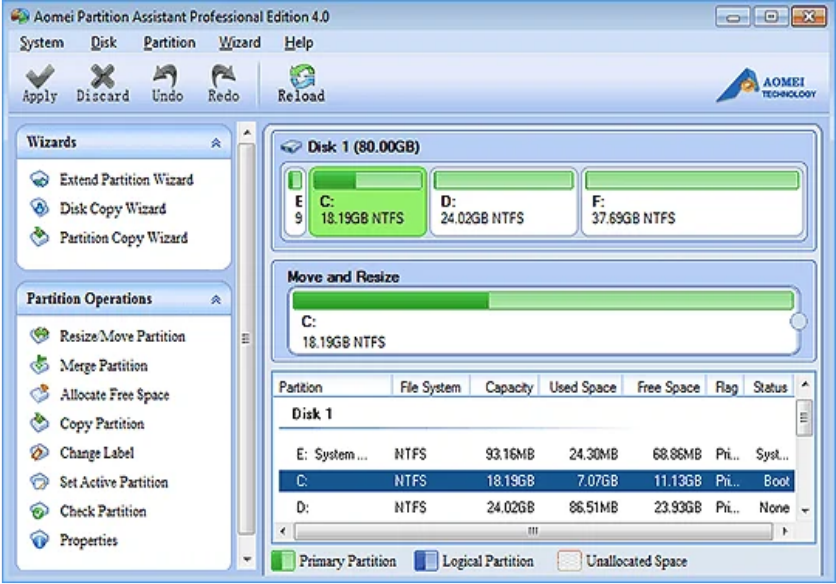Select the C: 18.19GB partition block
This screenshot has width=836, height=584.
point(368,202)
